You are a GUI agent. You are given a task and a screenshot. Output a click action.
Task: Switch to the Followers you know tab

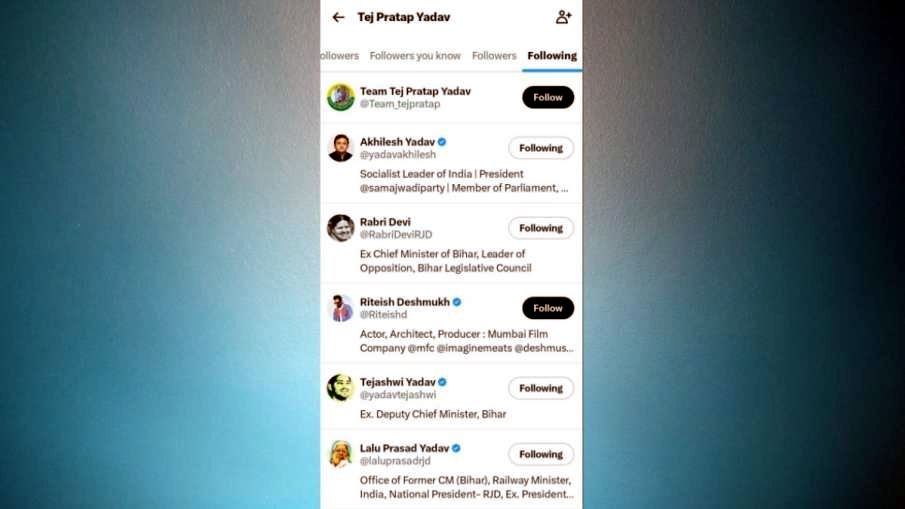415,56
